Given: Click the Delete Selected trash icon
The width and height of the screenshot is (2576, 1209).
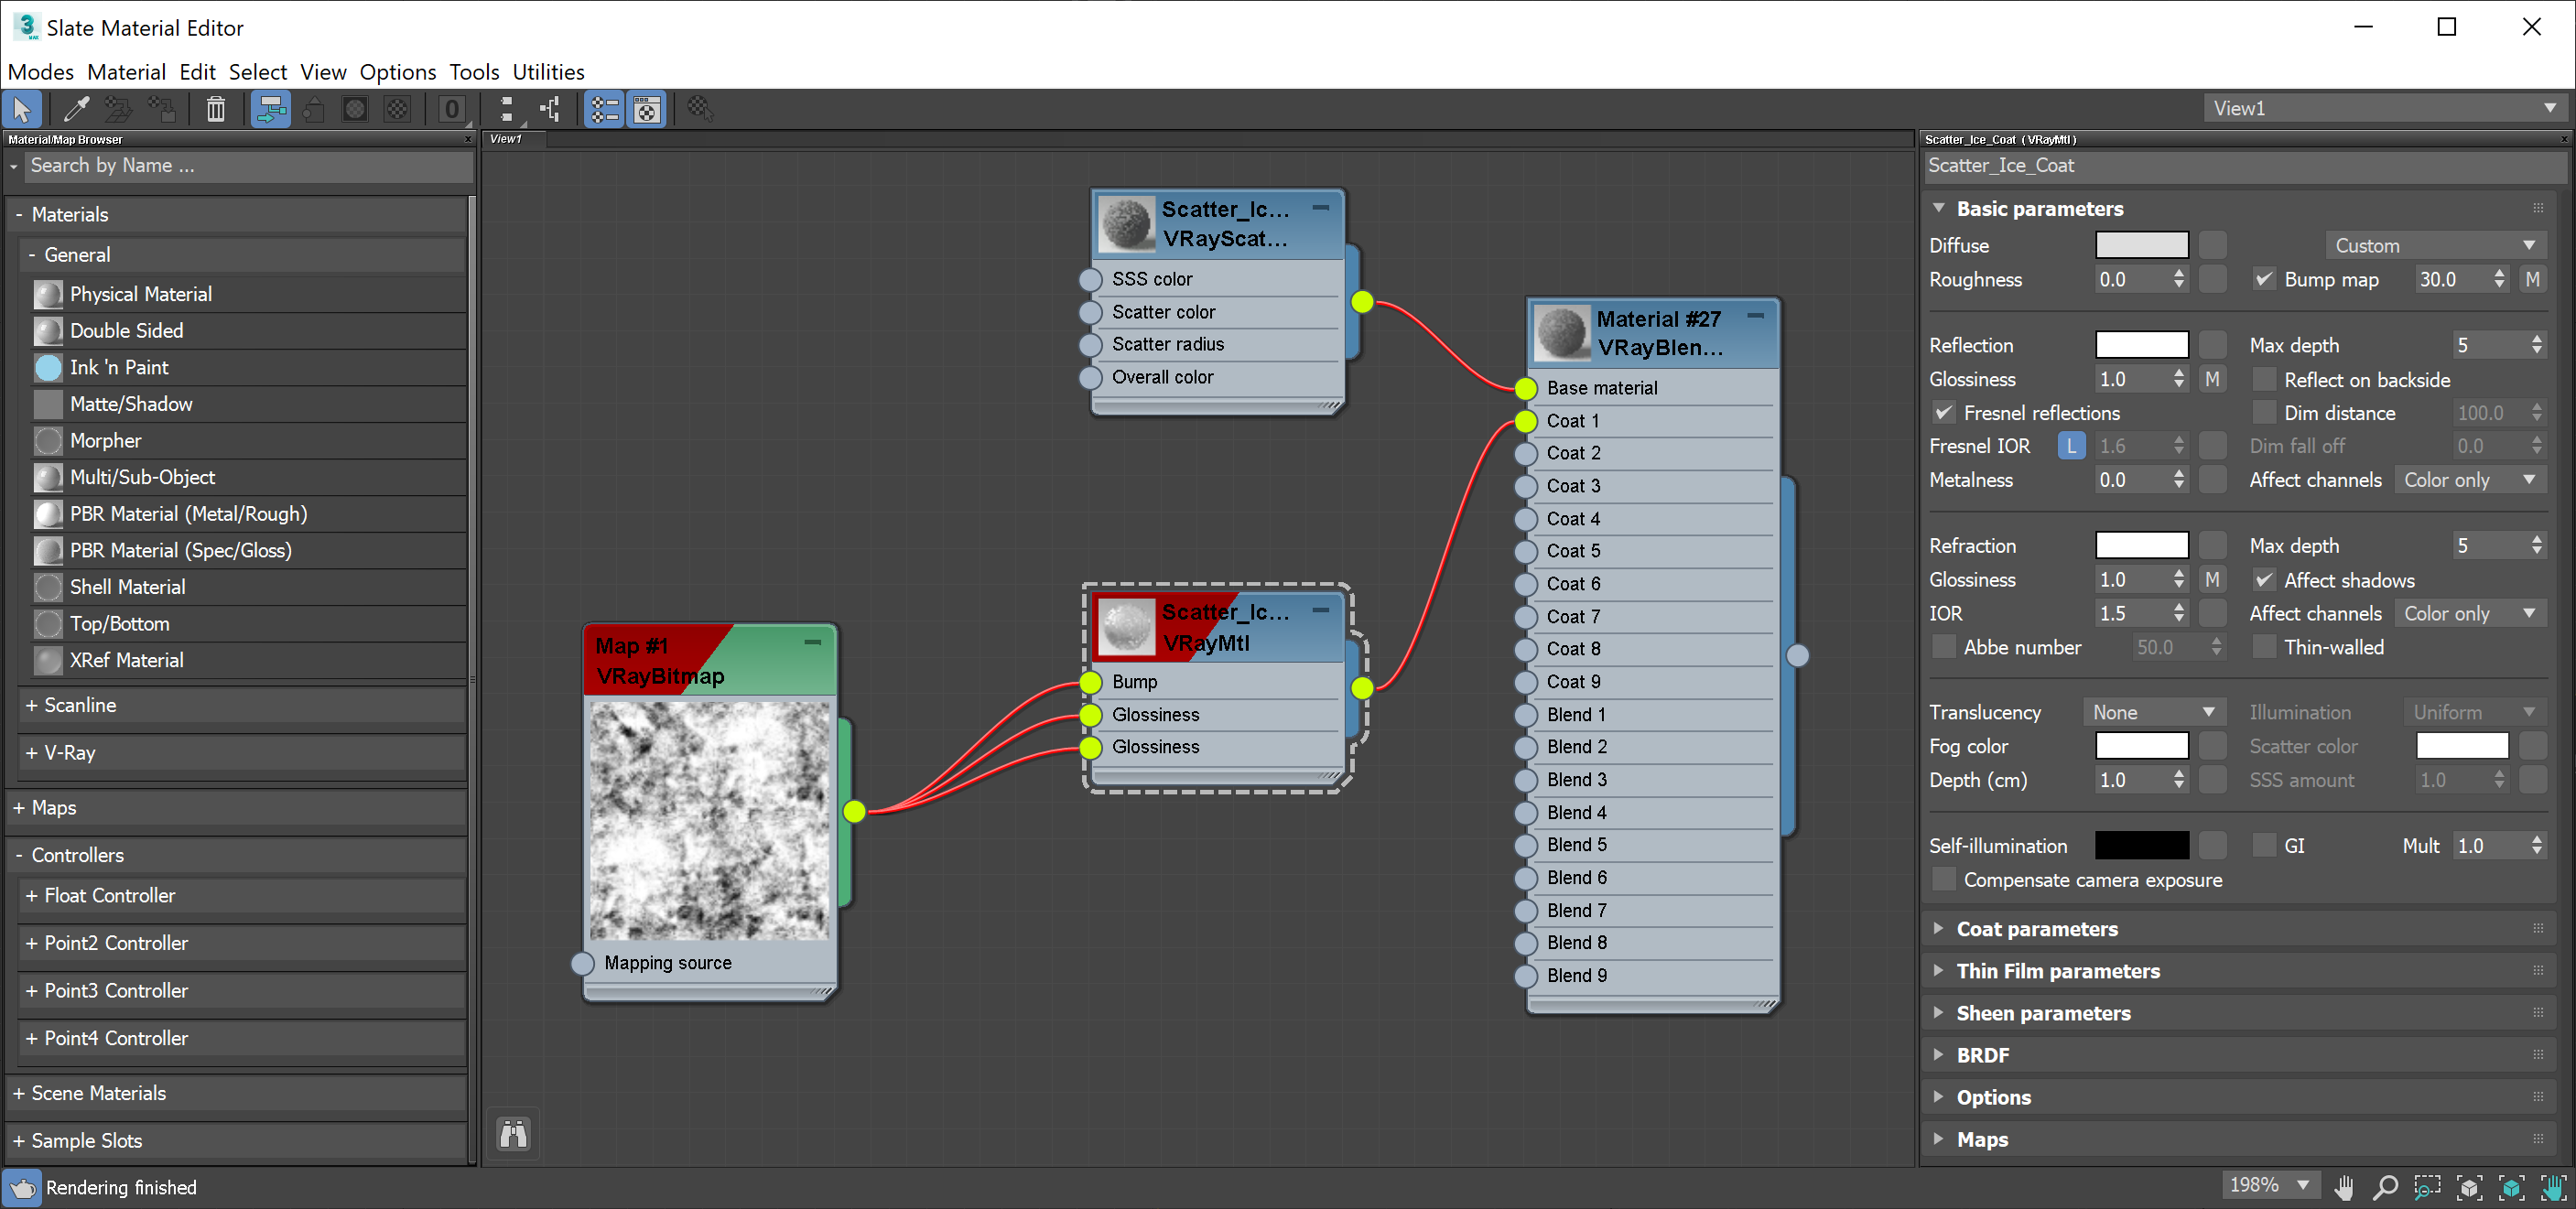Looking at the screenshot, I should 215,109.
